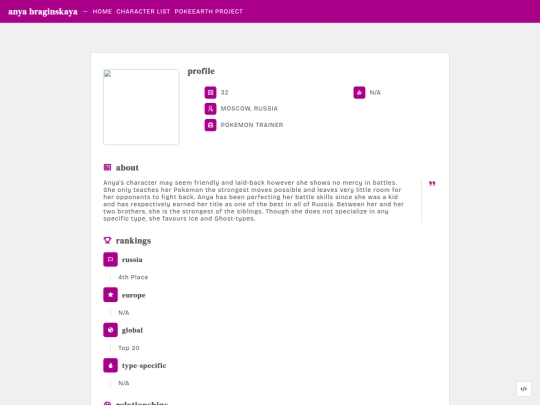Click the person icon beside Moscow, Russia
Screen dimensions: 540x405
[x=210, y=109]
